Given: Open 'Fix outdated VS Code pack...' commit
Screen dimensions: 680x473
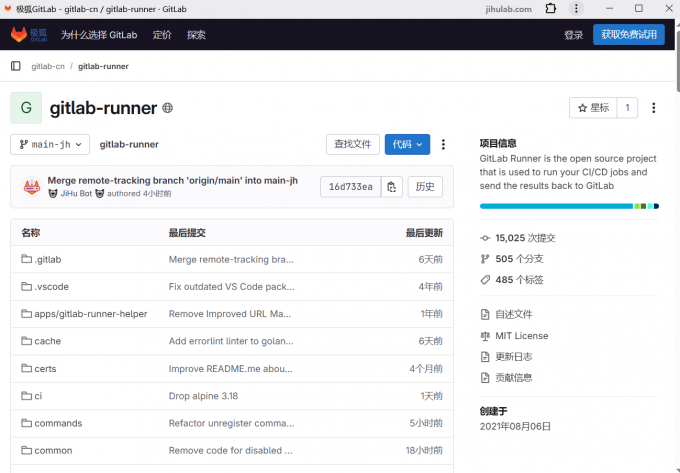Looking at the screenshot, I should [232, 287].
